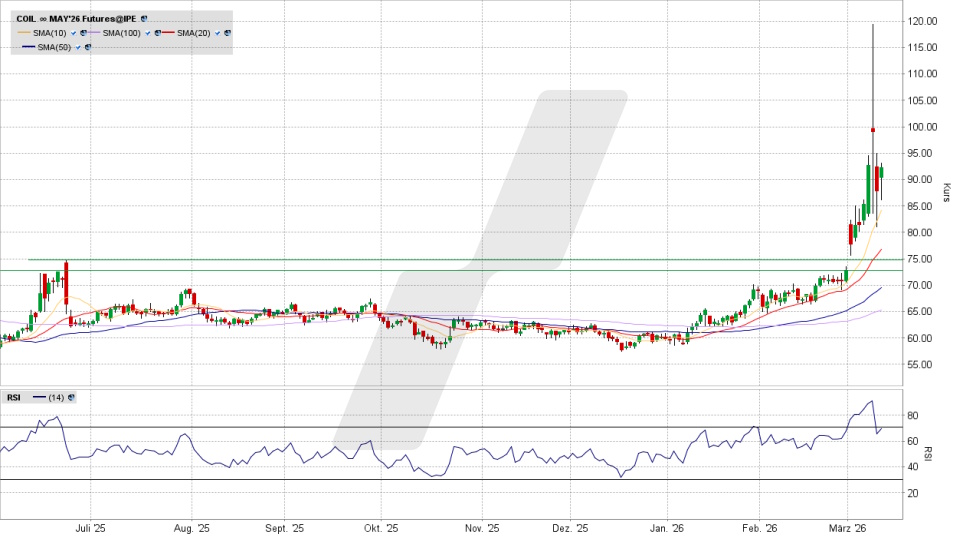Select the red SMA(20) line color swatch
This screenshot has width=960, height=540.
tap(170, 33)
